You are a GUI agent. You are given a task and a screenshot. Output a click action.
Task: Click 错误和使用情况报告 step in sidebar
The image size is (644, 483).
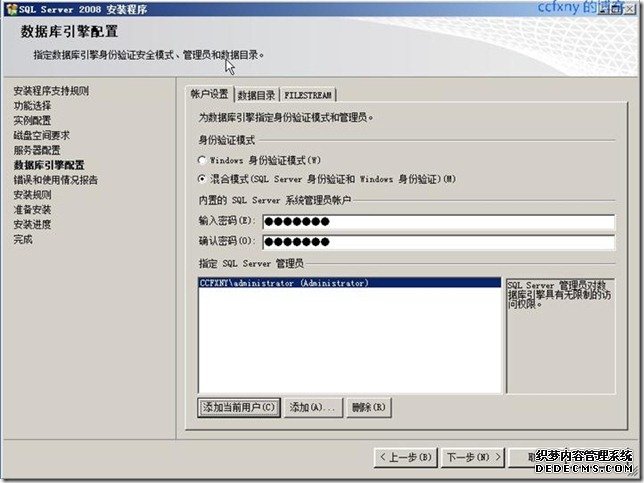(56, 180)
